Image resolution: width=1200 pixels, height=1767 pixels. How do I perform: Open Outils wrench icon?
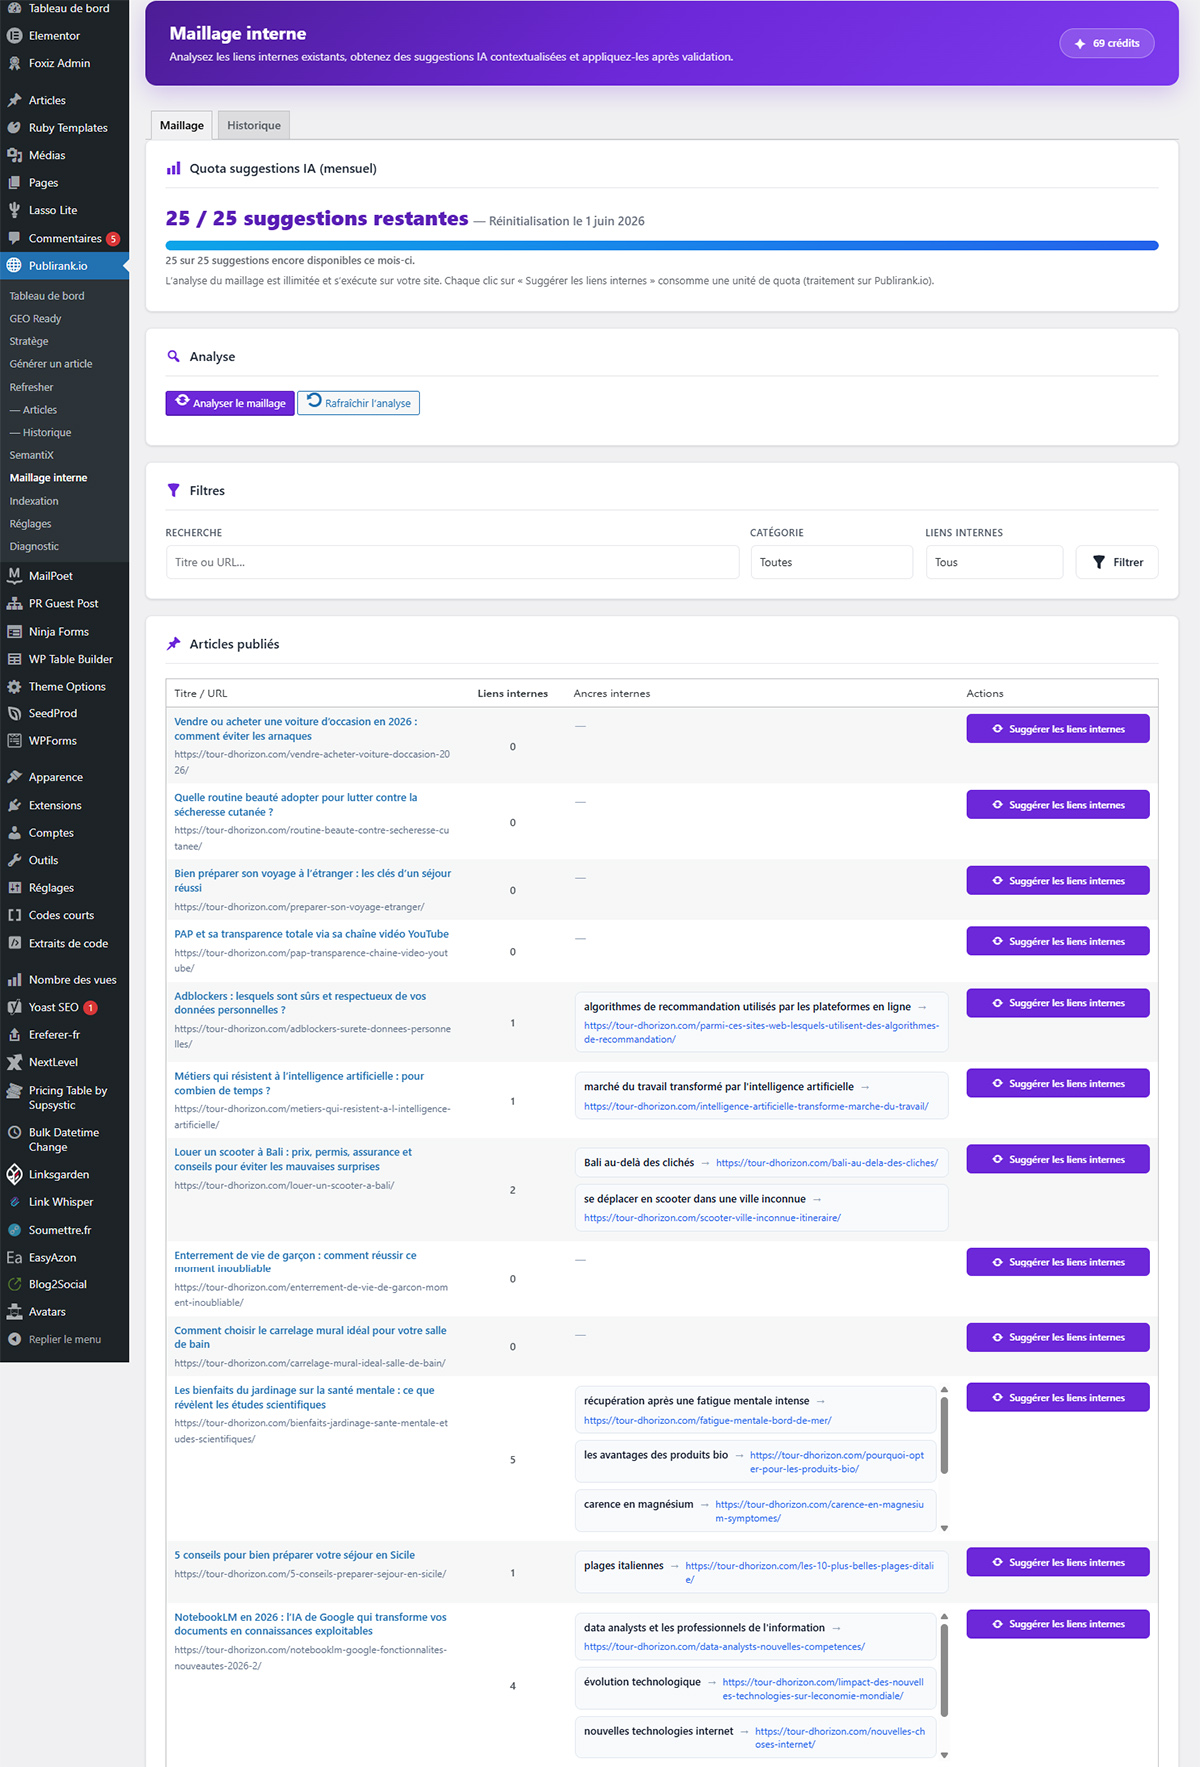click(x=14, y=860)
